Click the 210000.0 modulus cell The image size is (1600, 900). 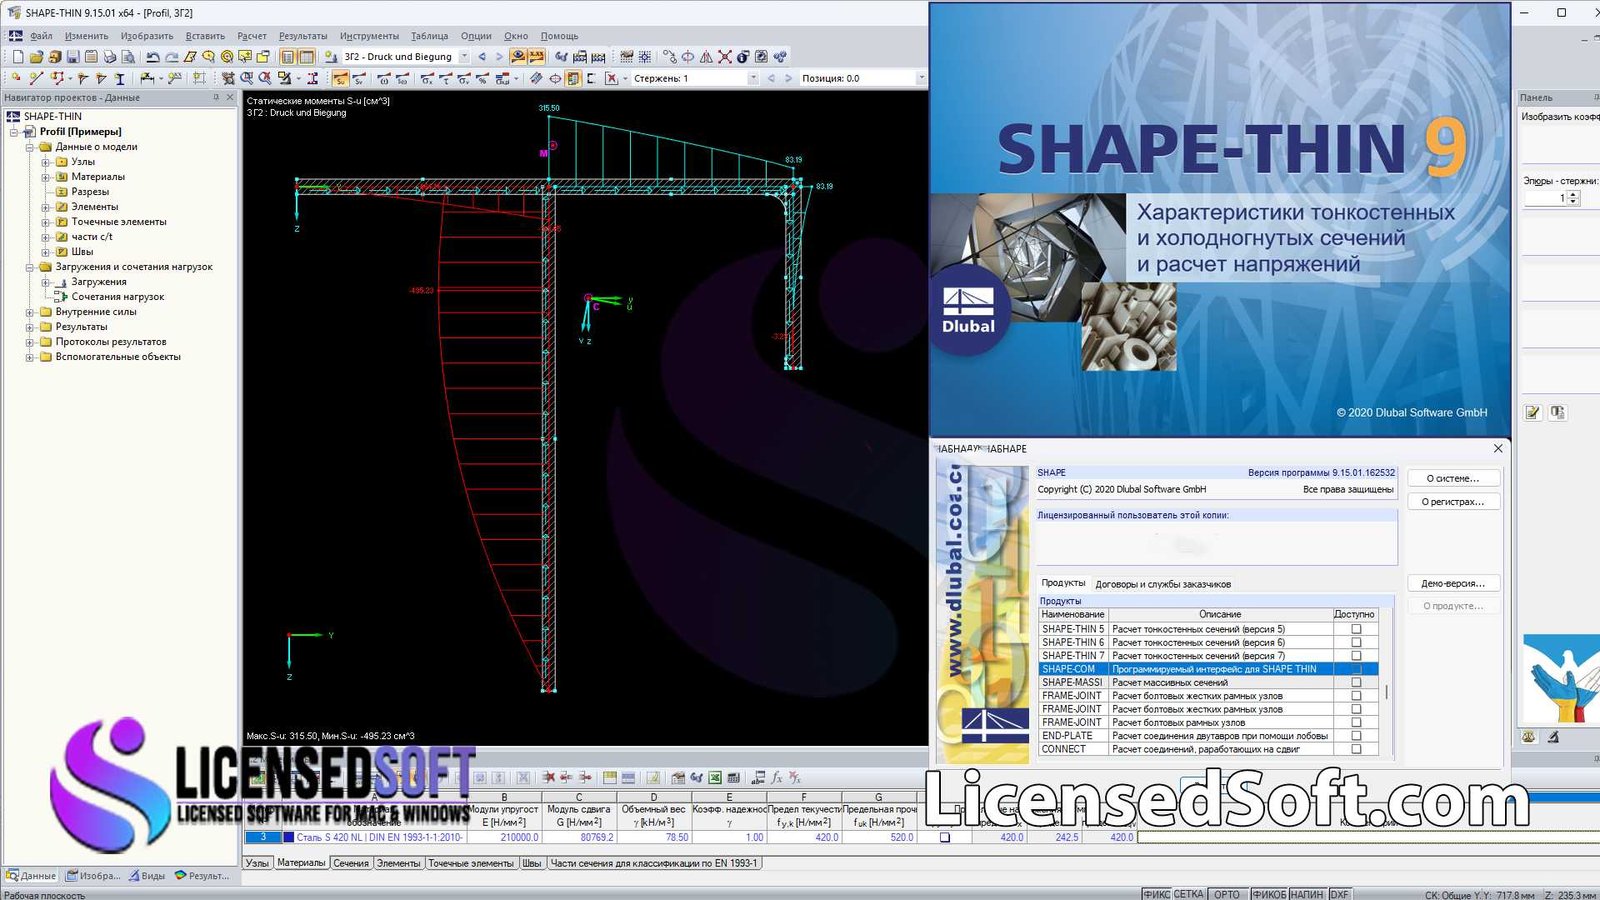[503, 837]
